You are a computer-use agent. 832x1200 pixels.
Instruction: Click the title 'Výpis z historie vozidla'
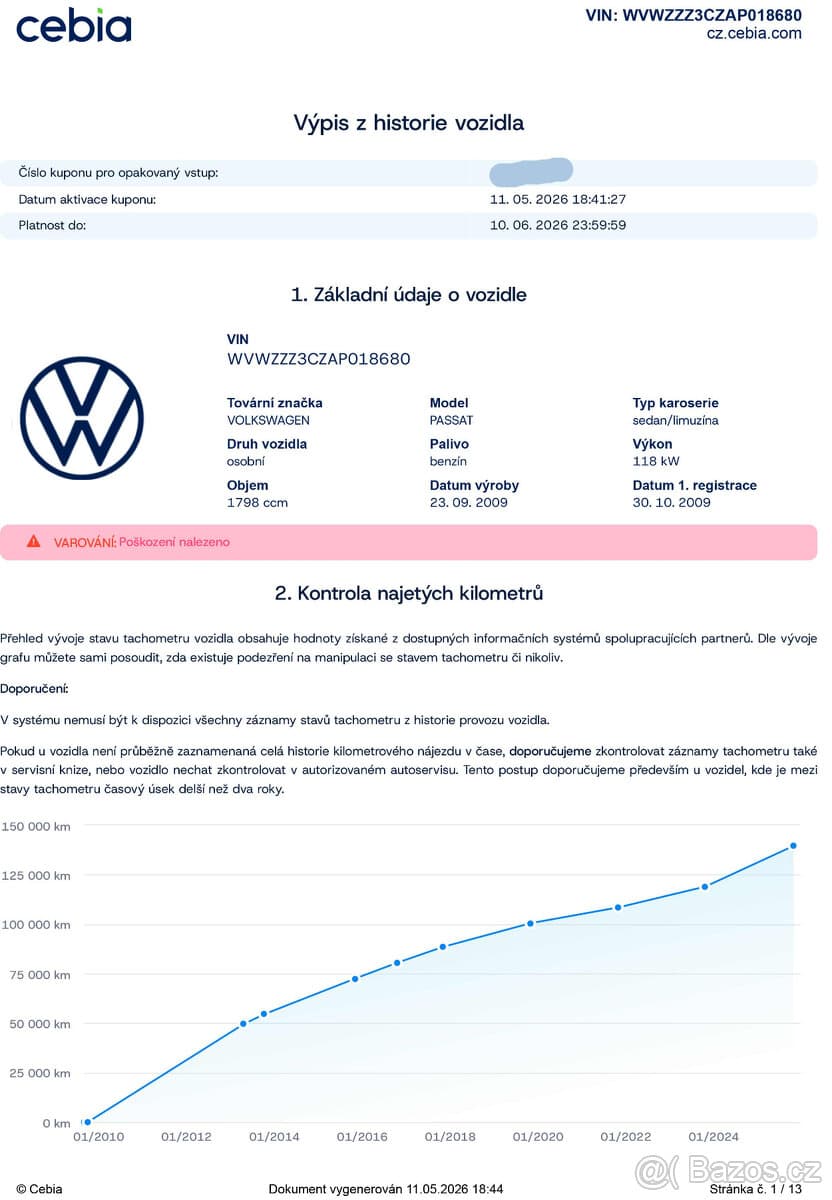pyautogui.click(x=409, y=123)
